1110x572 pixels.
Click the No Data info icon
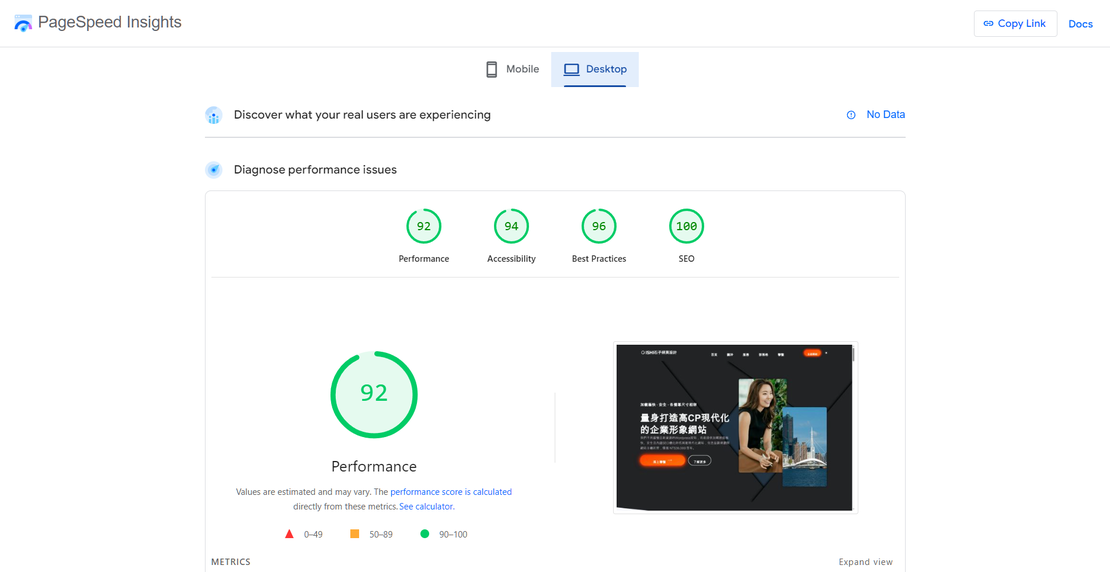coord(851,115)
